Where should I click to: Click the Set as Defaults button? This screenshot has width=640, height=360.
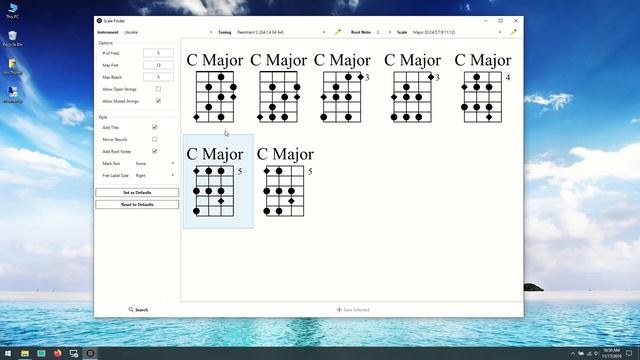point(137,192)
